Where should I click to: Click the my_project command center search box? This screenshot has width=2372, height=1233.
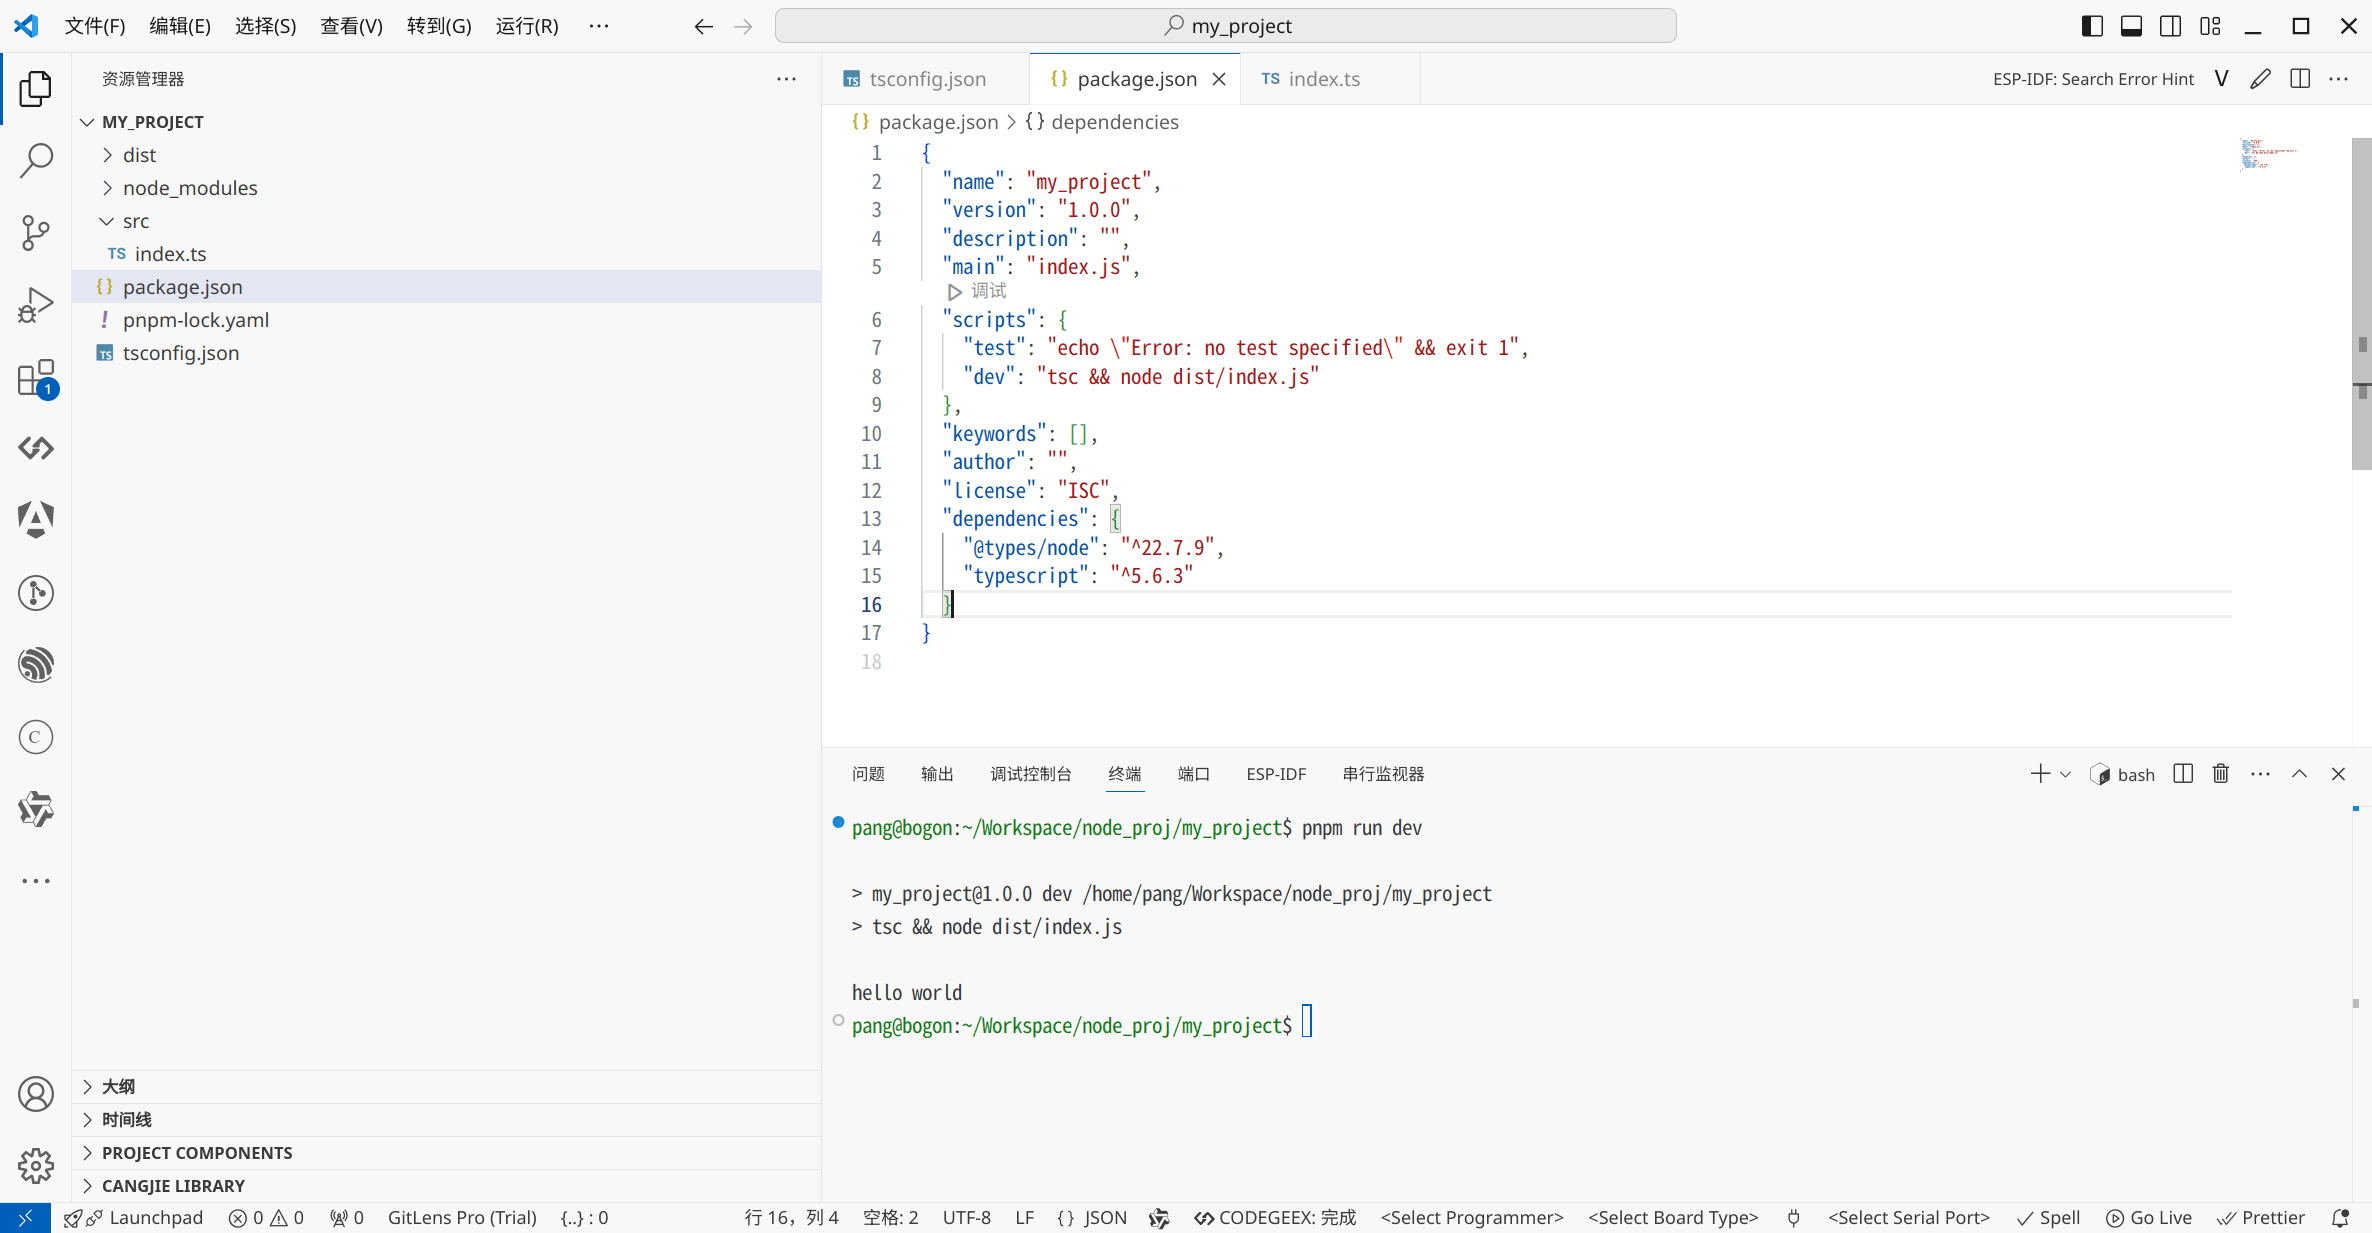(x=1225, y=26)
